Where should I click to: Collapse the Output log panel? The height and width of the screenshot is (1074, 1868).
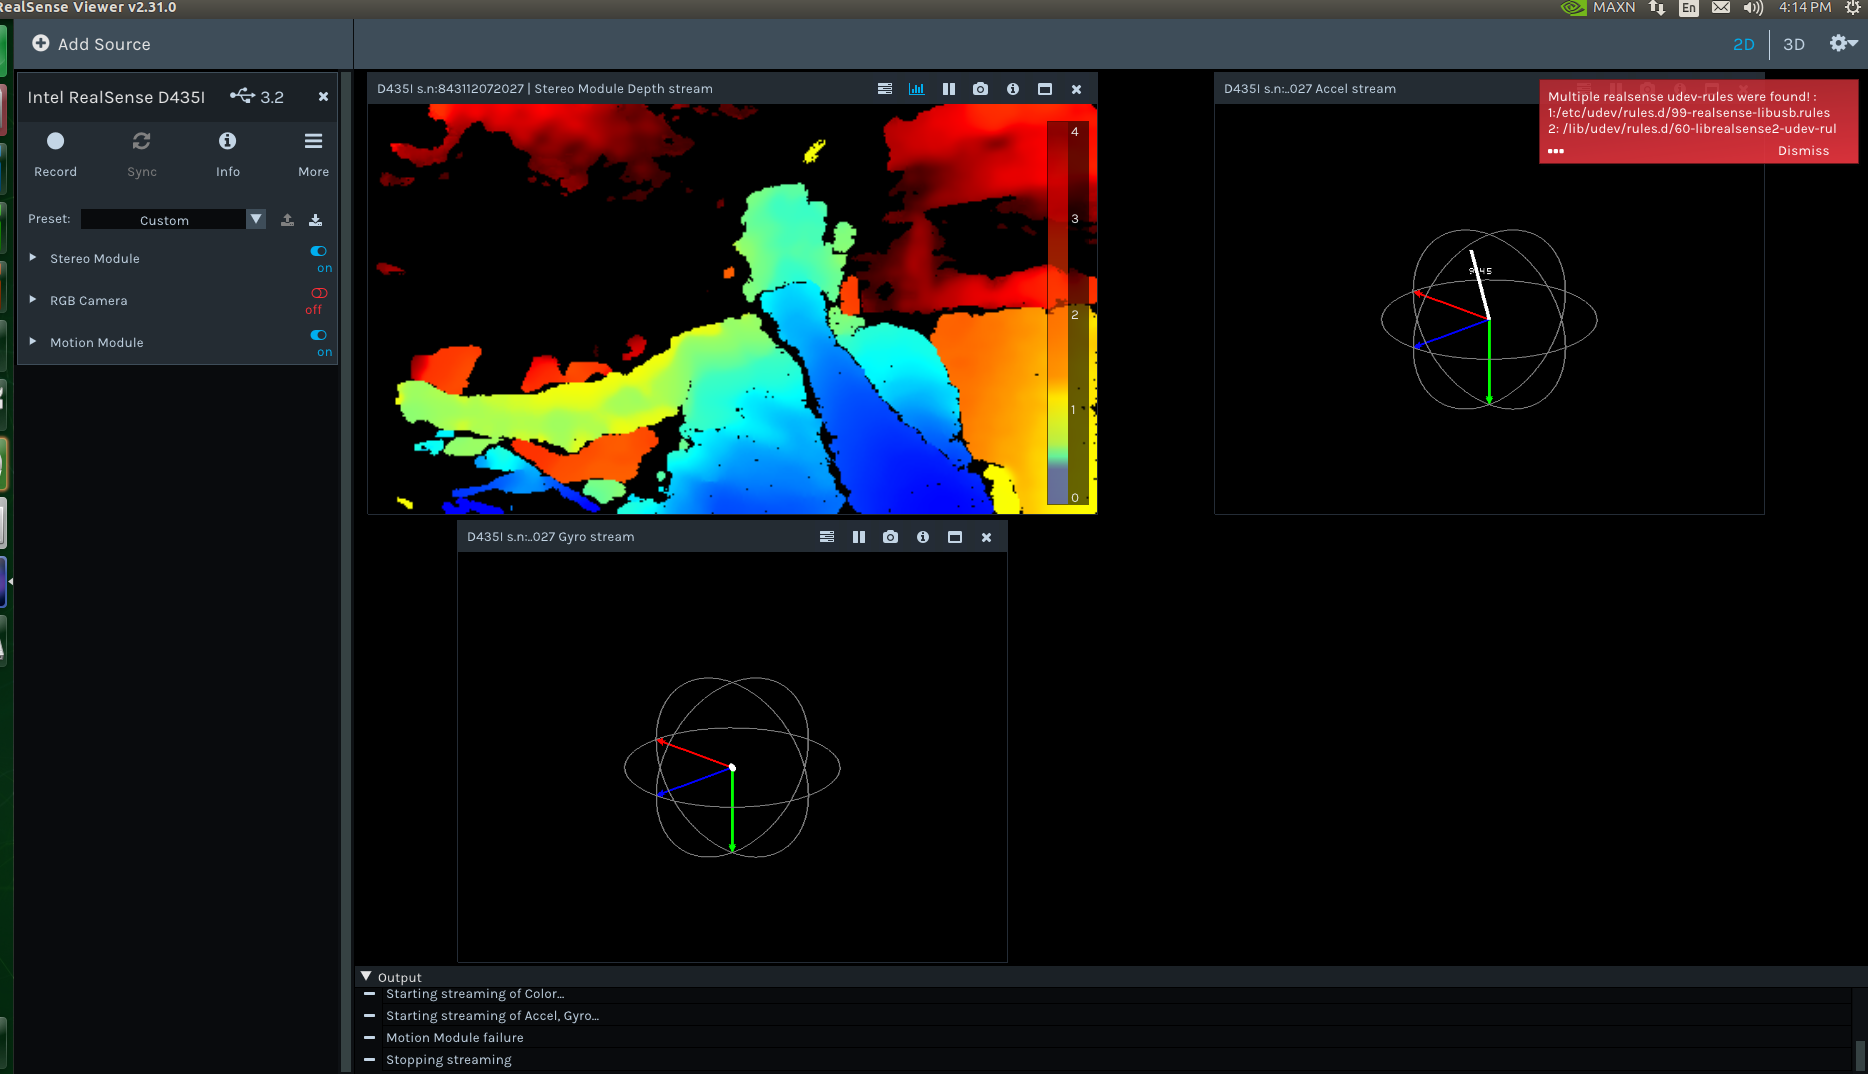point(366,976)
